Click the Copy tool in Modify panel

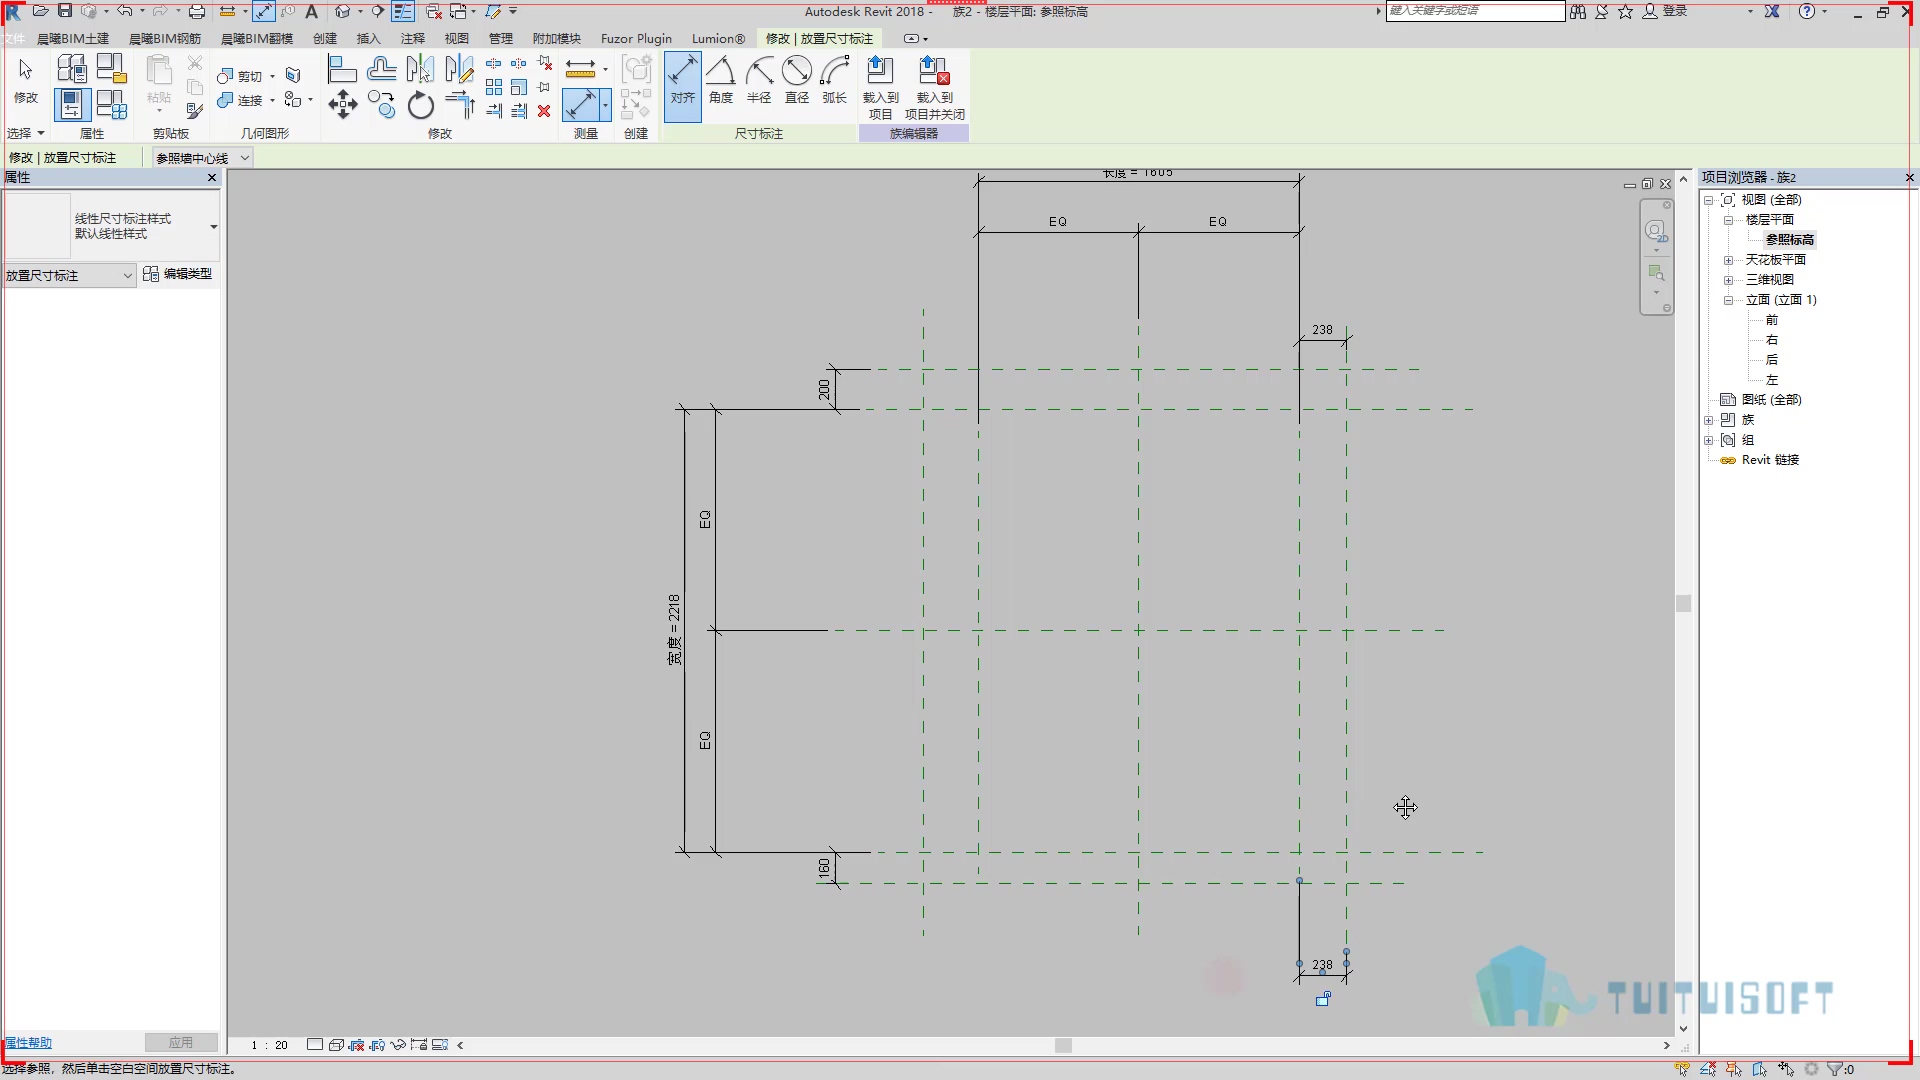pyautogui.click(x=381, y=104)
